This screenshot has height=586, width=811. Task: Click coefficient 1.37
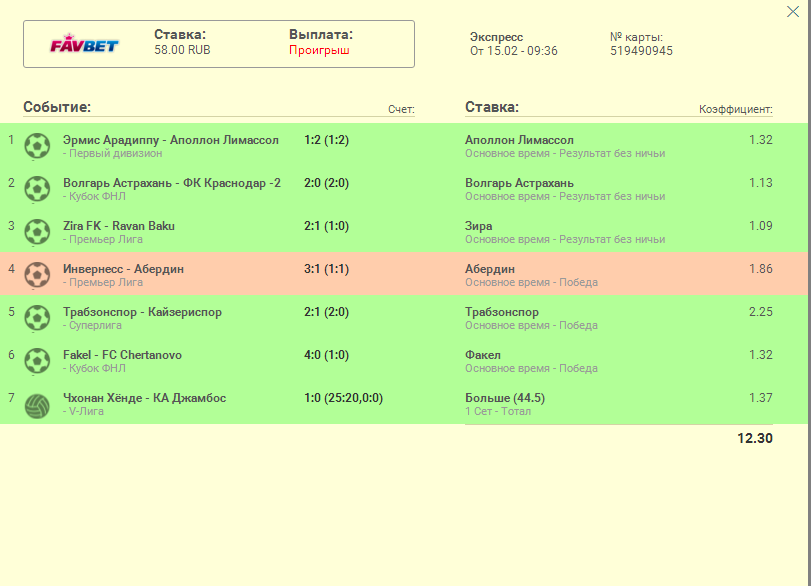[x=761, y=398]
